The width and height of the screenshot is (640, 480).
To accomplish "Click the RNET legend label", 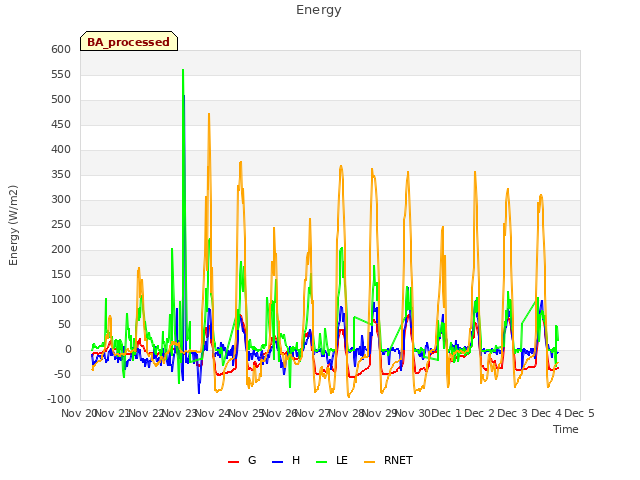I will [398, 460].
